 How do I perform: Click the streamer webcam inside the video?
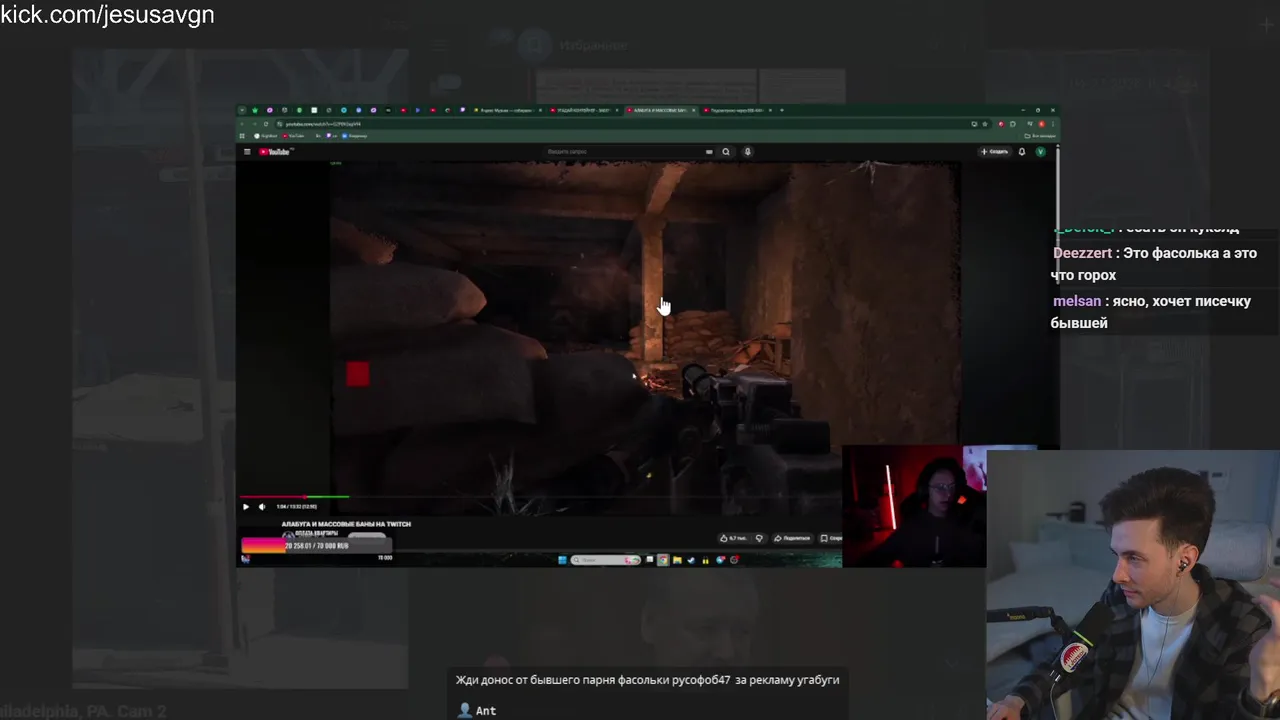pos(914,506)
